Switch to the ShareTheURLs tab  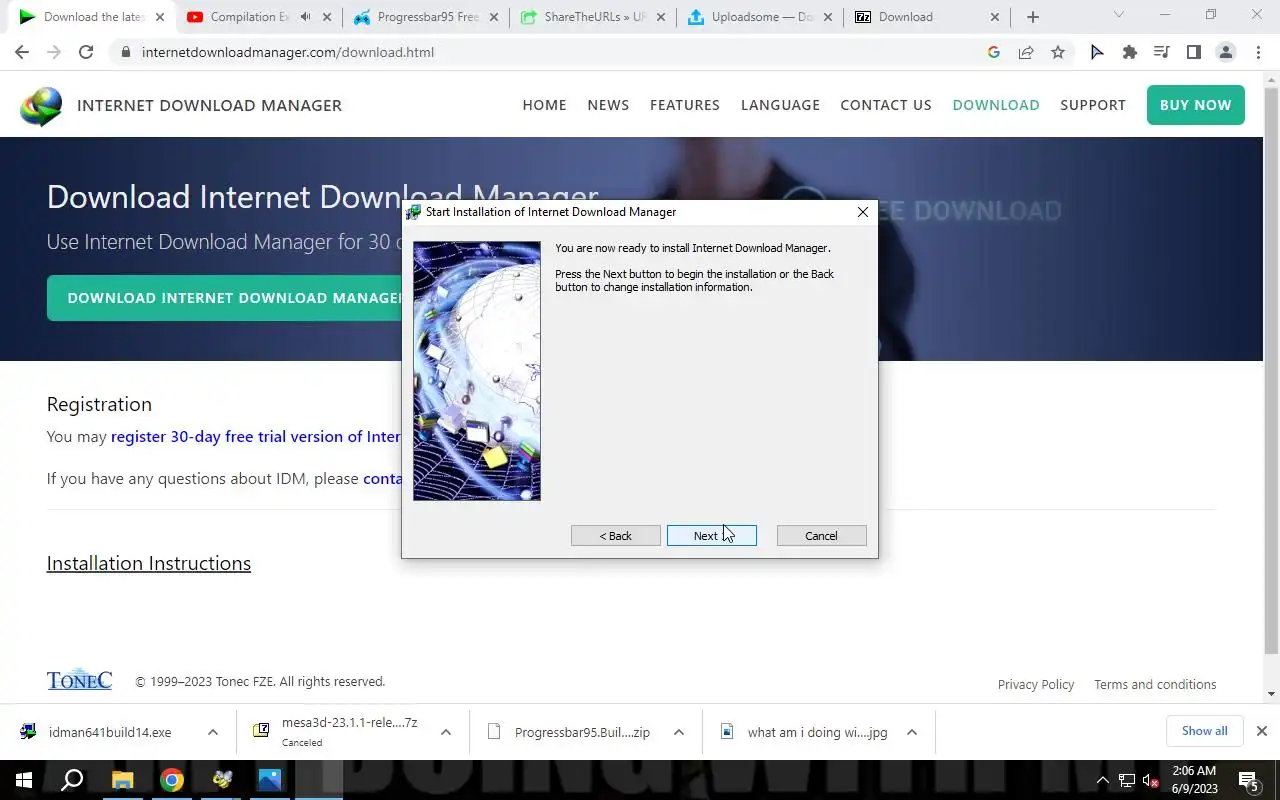(592, 17)
